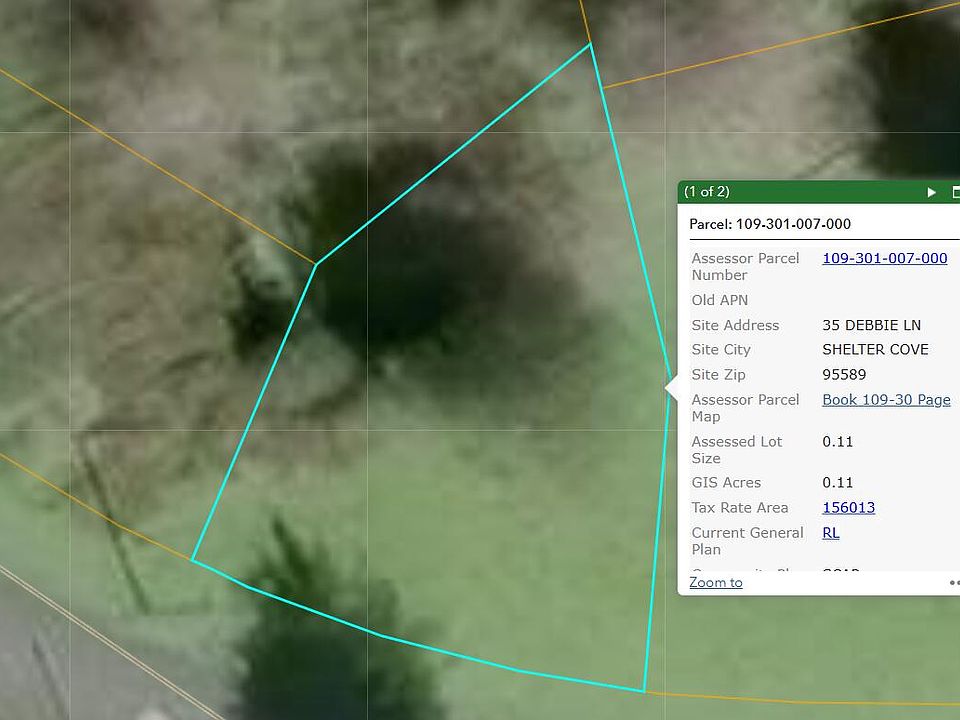Open the RL general plan link
Viewport: 960px width, 720px height.
830,533
